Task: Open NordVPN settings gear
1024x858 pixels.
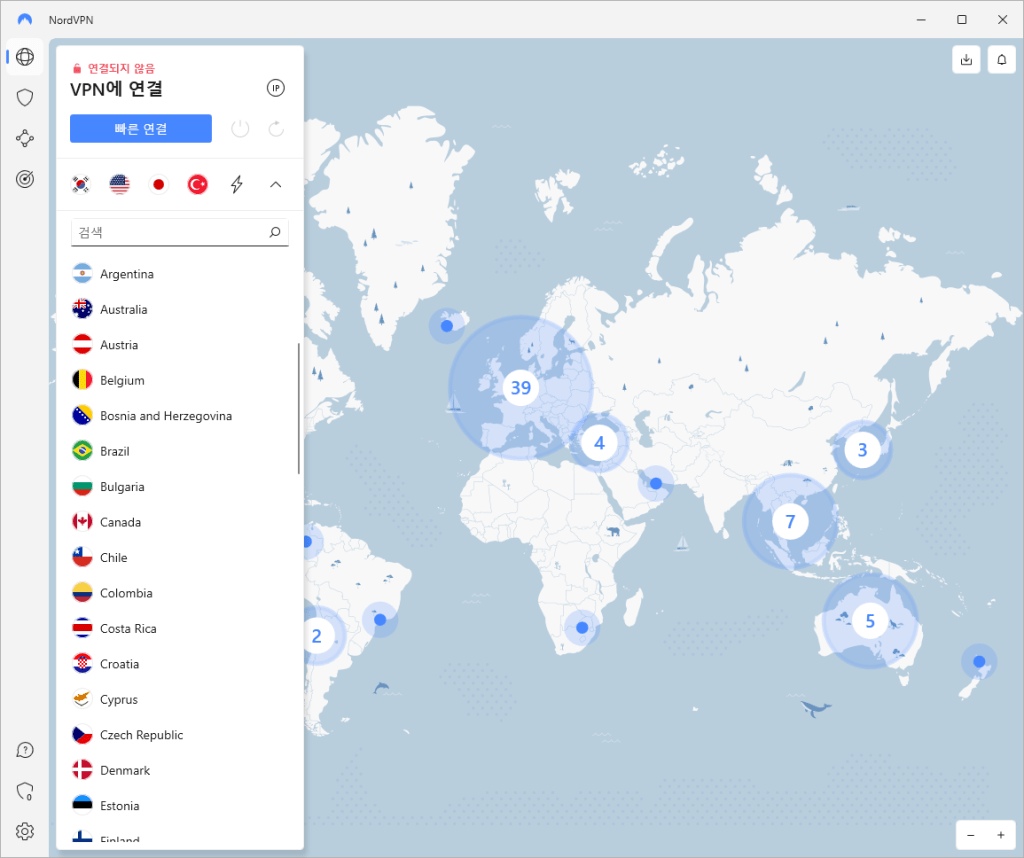Action: coord(24,831)
